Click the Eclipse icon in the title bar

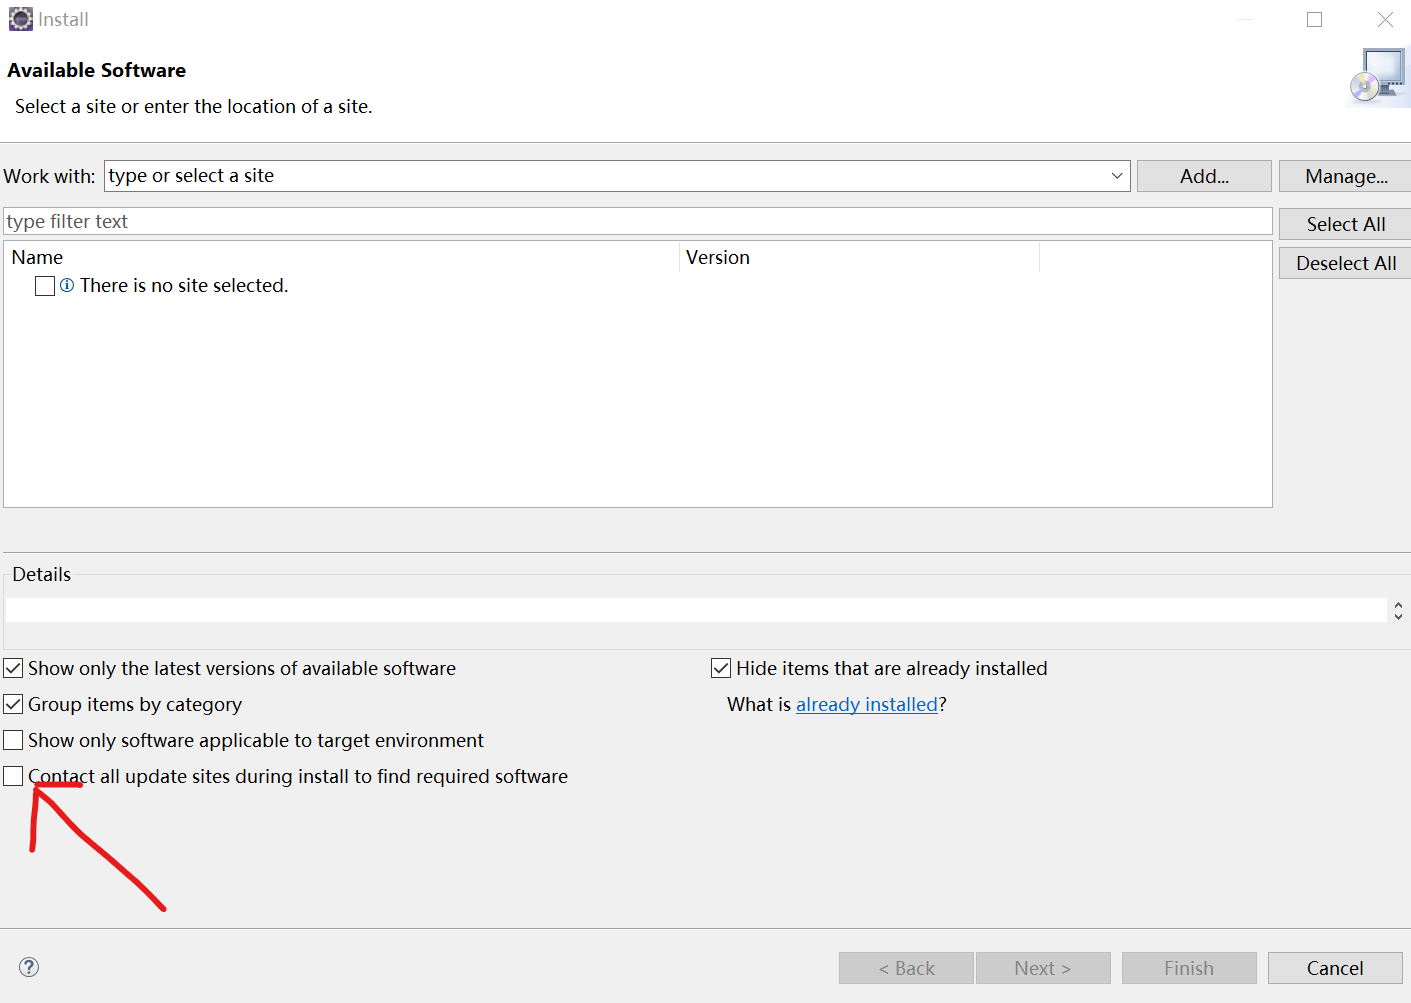[x=20, y=19]
